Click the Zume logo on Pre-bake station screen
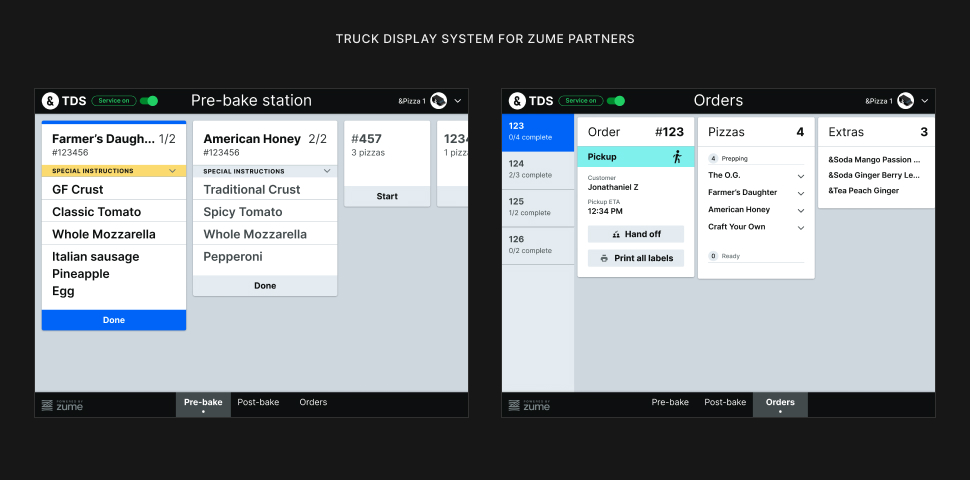Viewport: 970px width, 480px height. tap(63, 405)
